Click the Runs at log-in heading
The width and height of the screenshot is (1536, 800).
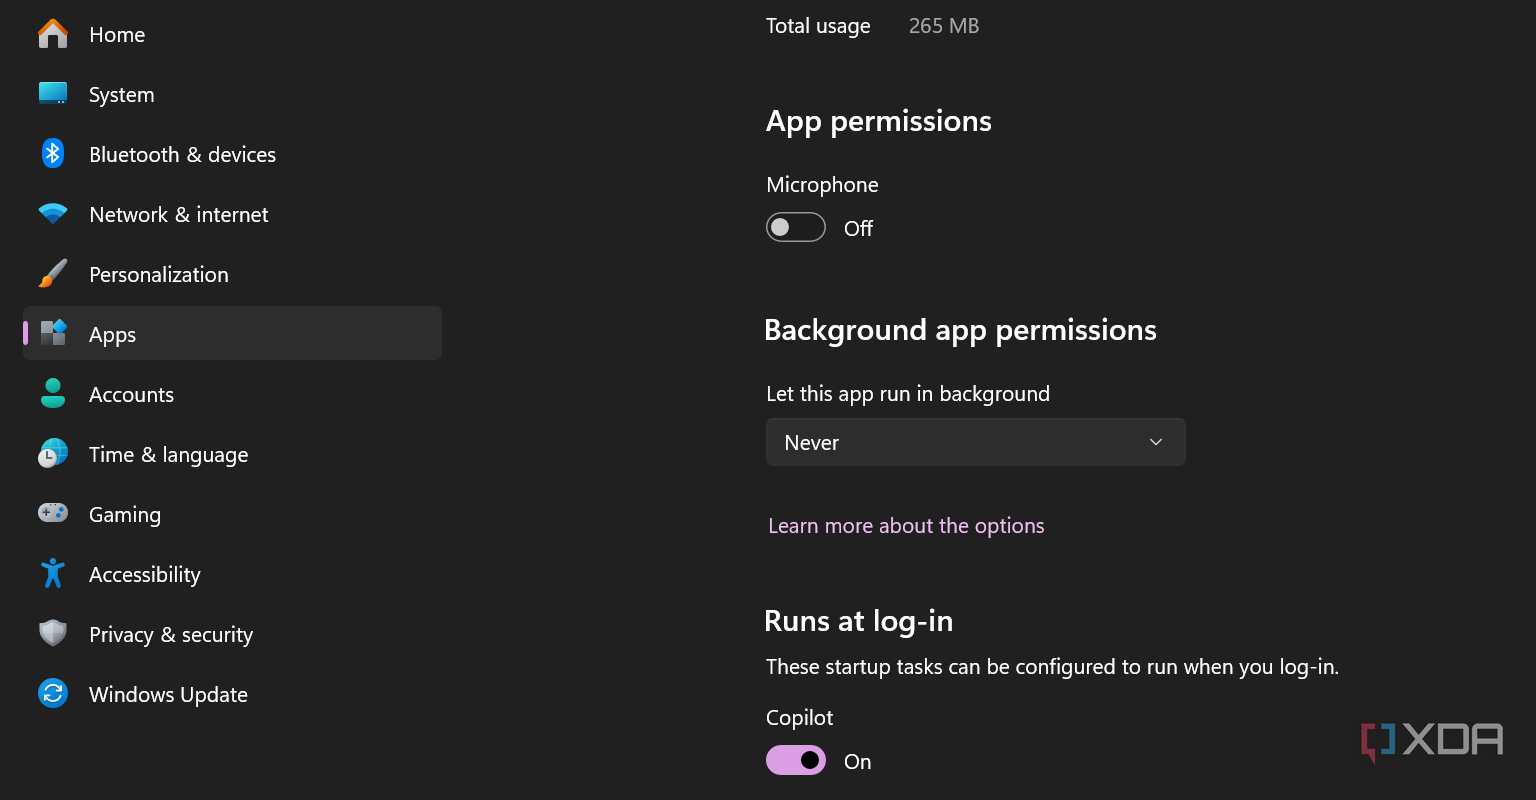(x=859, y=621)
